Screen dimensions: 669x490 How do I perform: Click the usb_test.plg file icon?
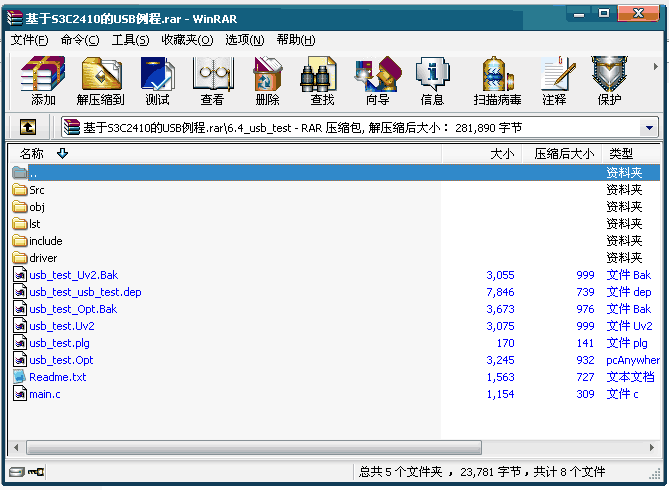20,343
